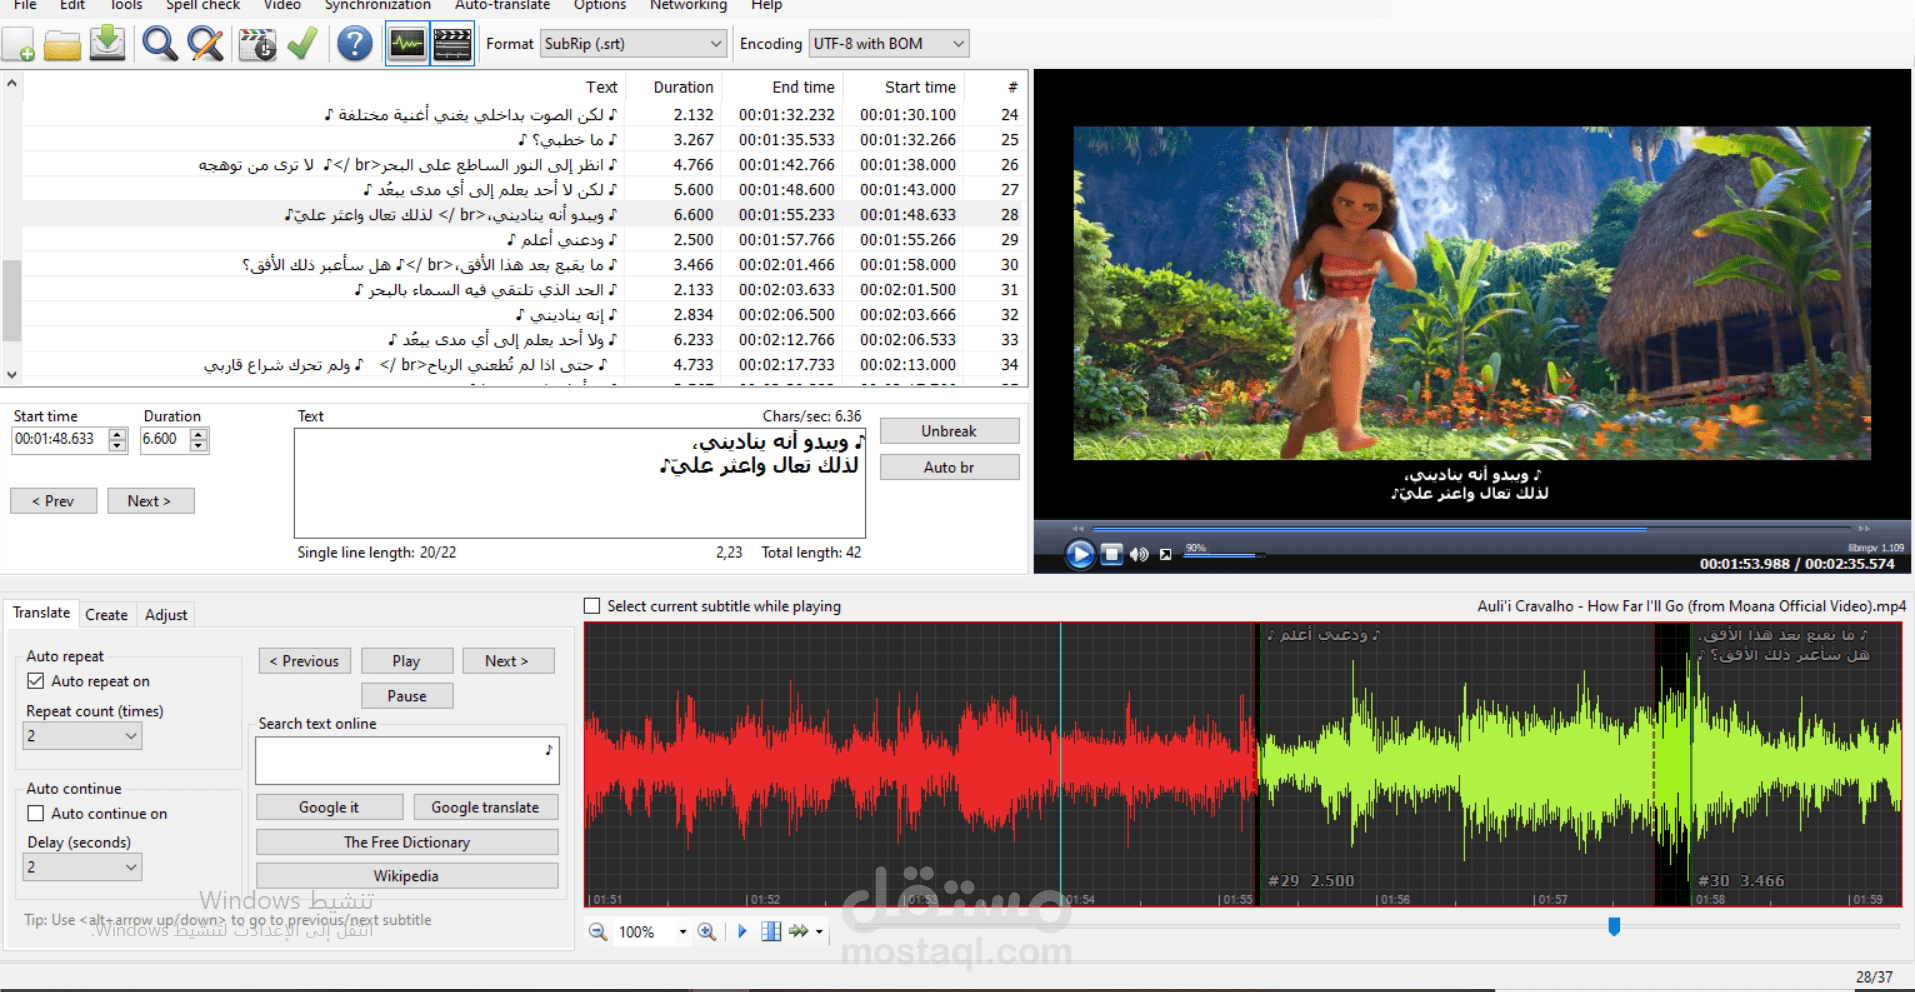
Task: Switch to the Create tab
Action: point(106,615)
